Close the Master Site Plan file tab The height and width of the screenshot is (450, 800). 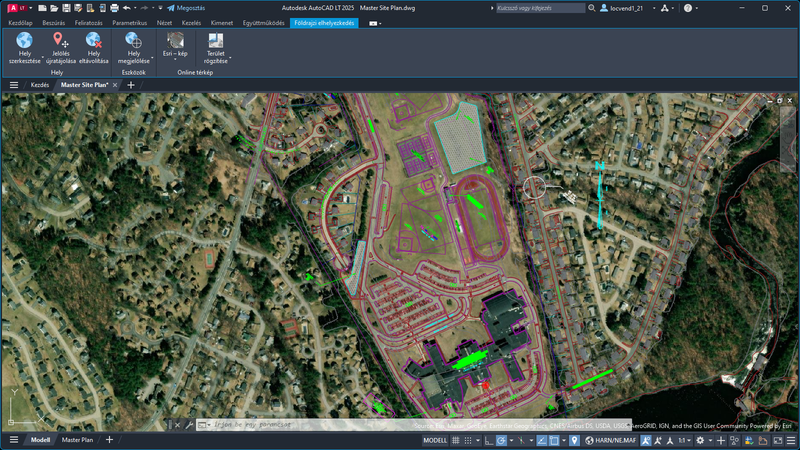[x=115, y=85]
